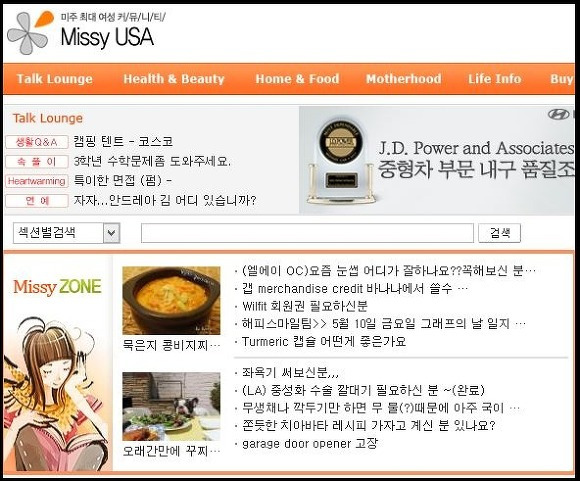The image size is (580, 481).
Task: Focus the search text field
Action: [x=307, y=233]
